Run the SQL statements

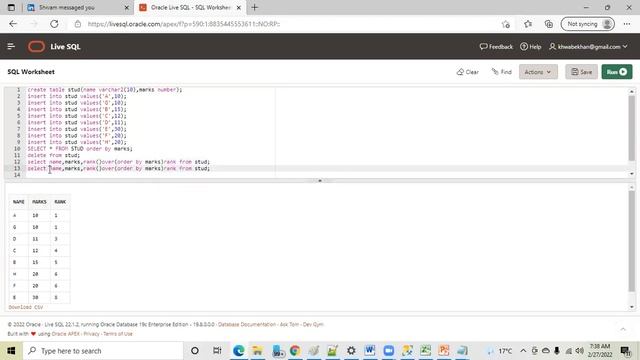coord(617,72)
